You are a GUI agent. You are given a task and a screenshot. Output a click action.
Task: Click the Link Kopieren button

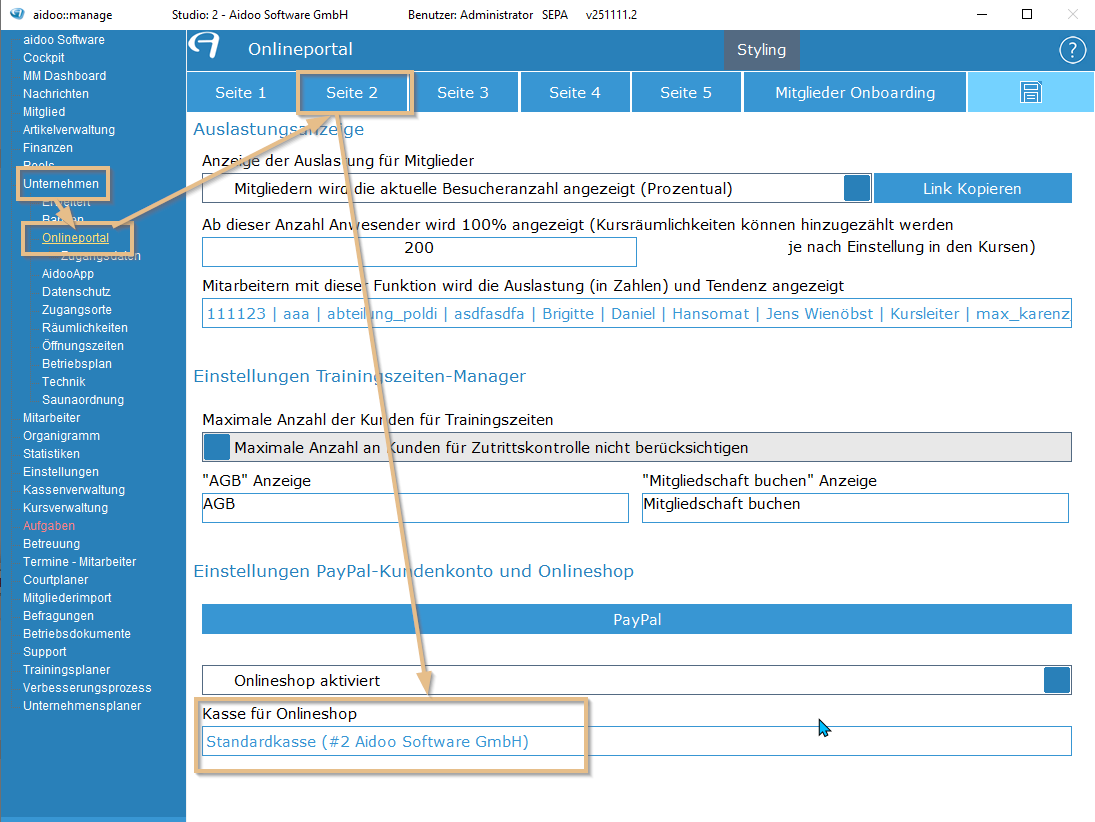click(x=972, y=188)
